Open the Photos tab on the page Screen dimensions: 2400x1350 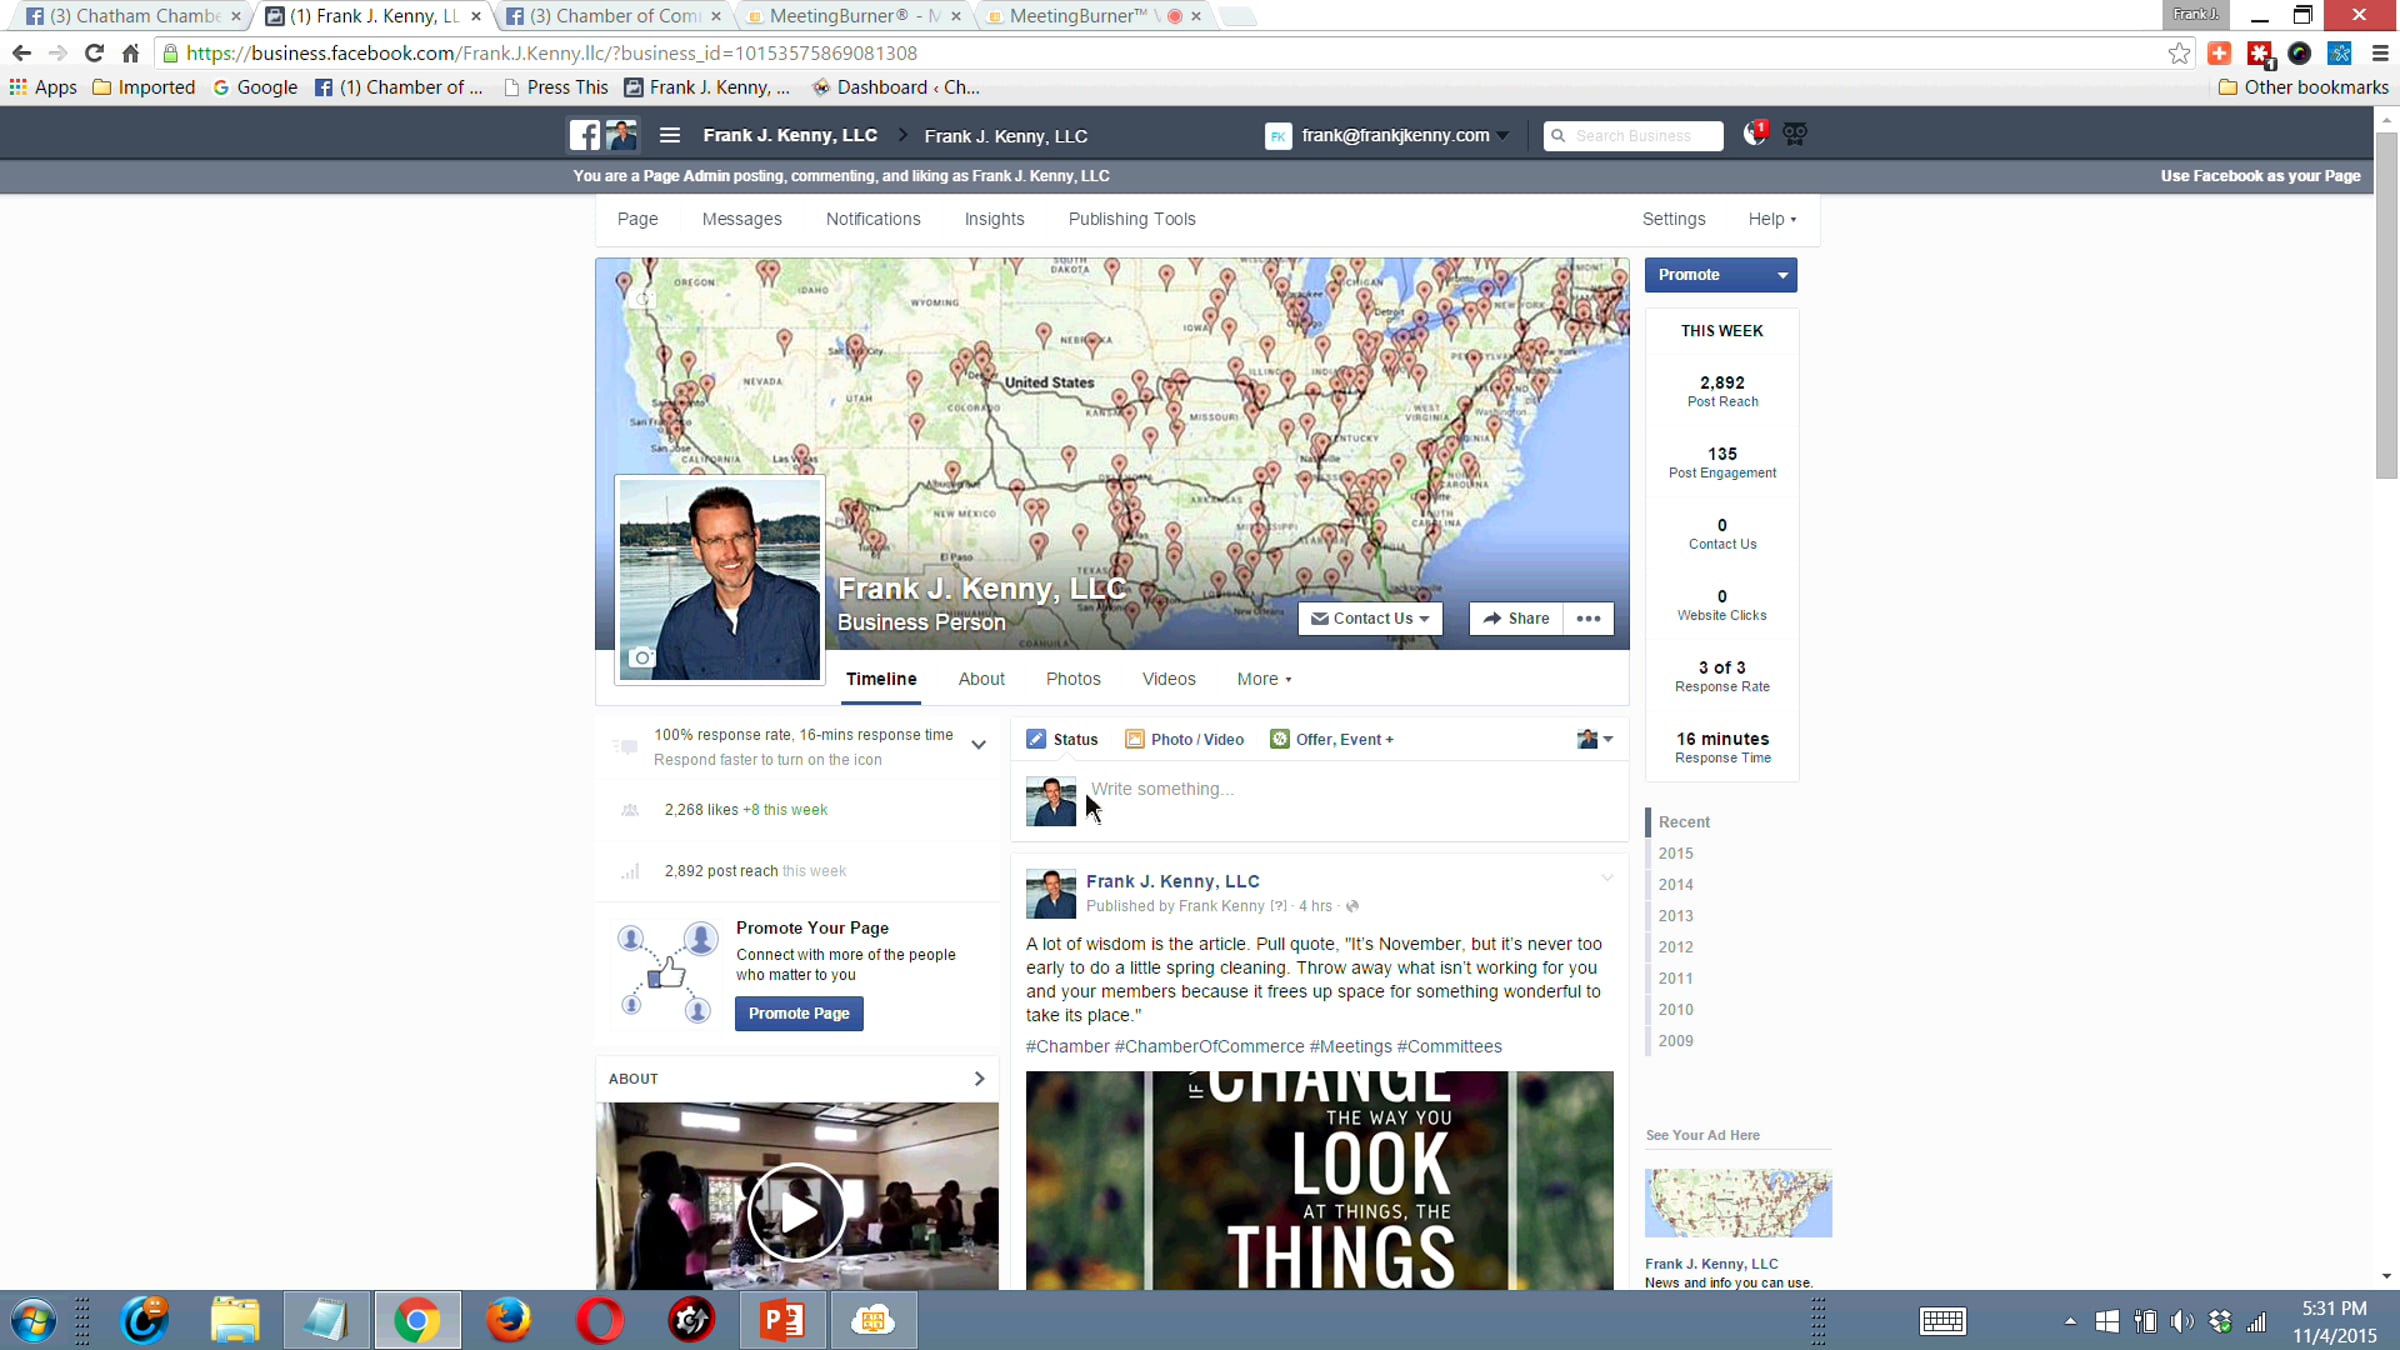(x=1073, y=679)
